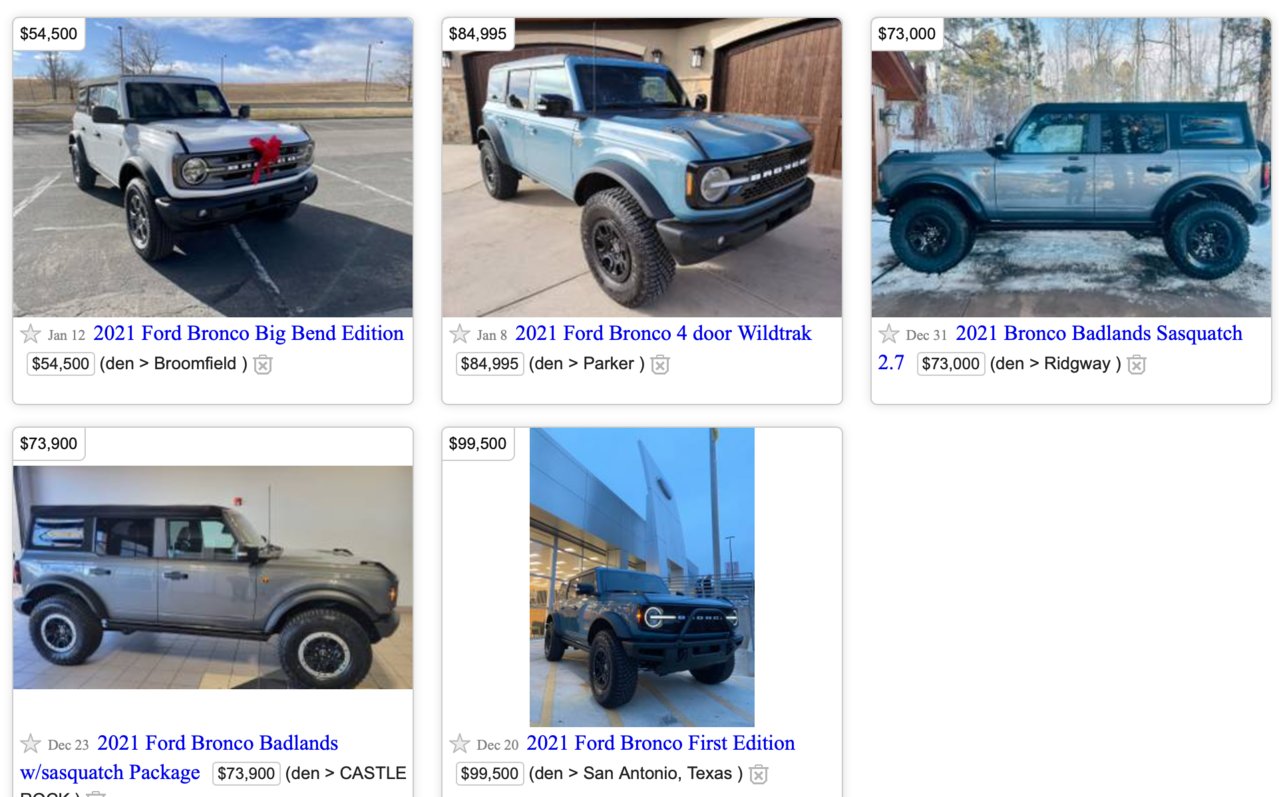Hide the San Antonio First Edition listing

[x=759, y=774]
